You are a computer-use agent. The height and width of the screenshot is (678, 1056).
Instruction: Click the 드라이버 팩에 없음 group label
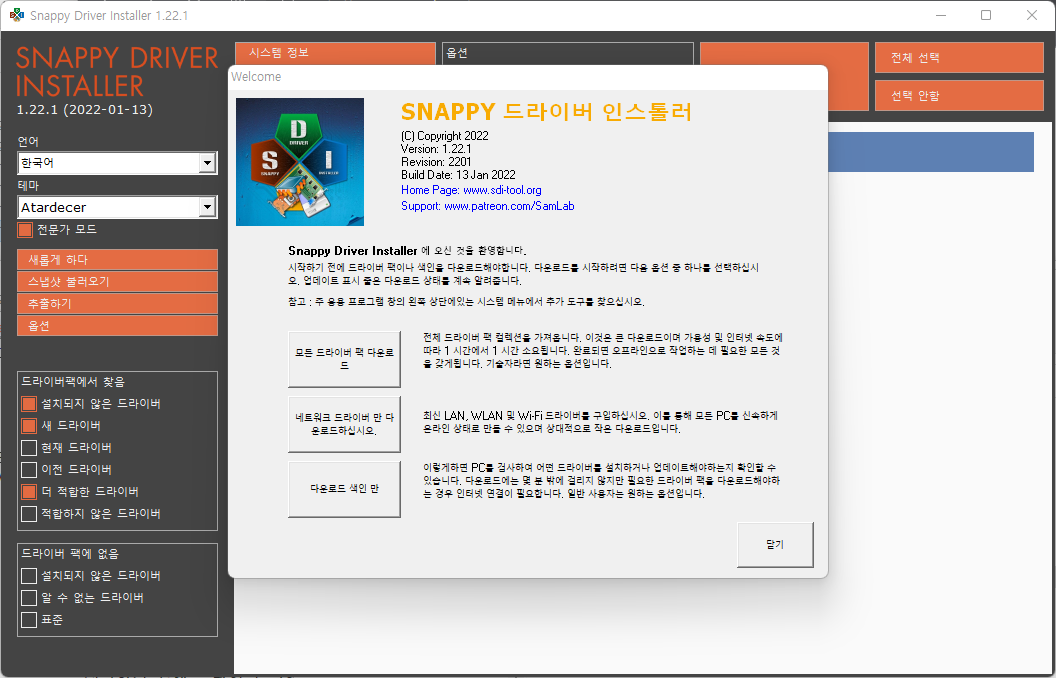(x=70, y=553)
